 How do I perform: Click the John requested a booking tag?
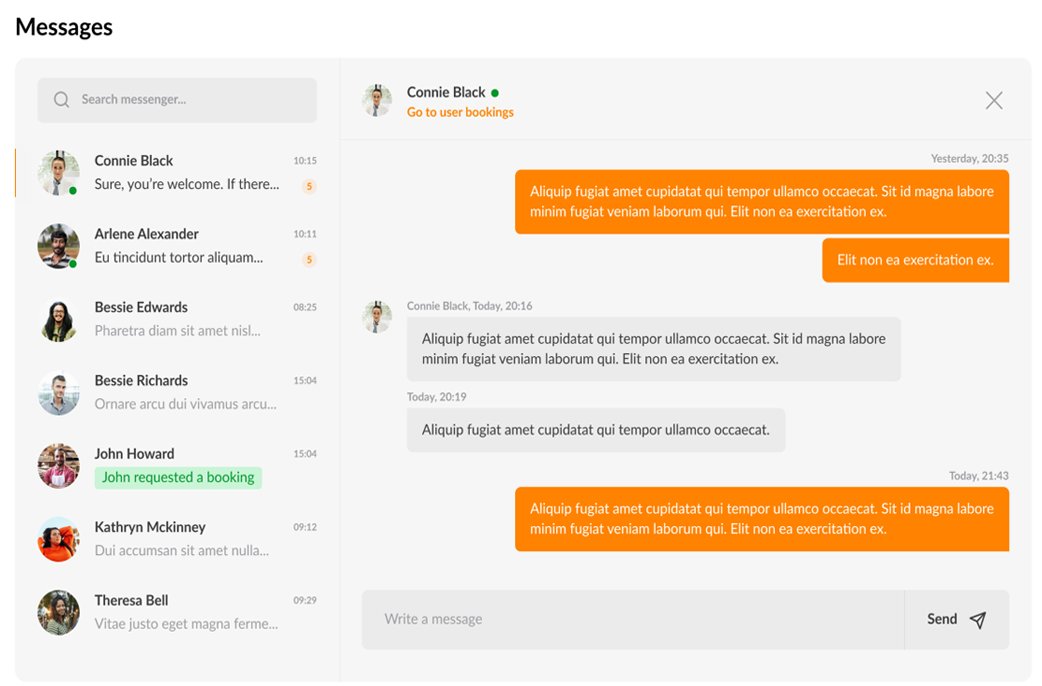pyautogui.click(x=178, y=478)
